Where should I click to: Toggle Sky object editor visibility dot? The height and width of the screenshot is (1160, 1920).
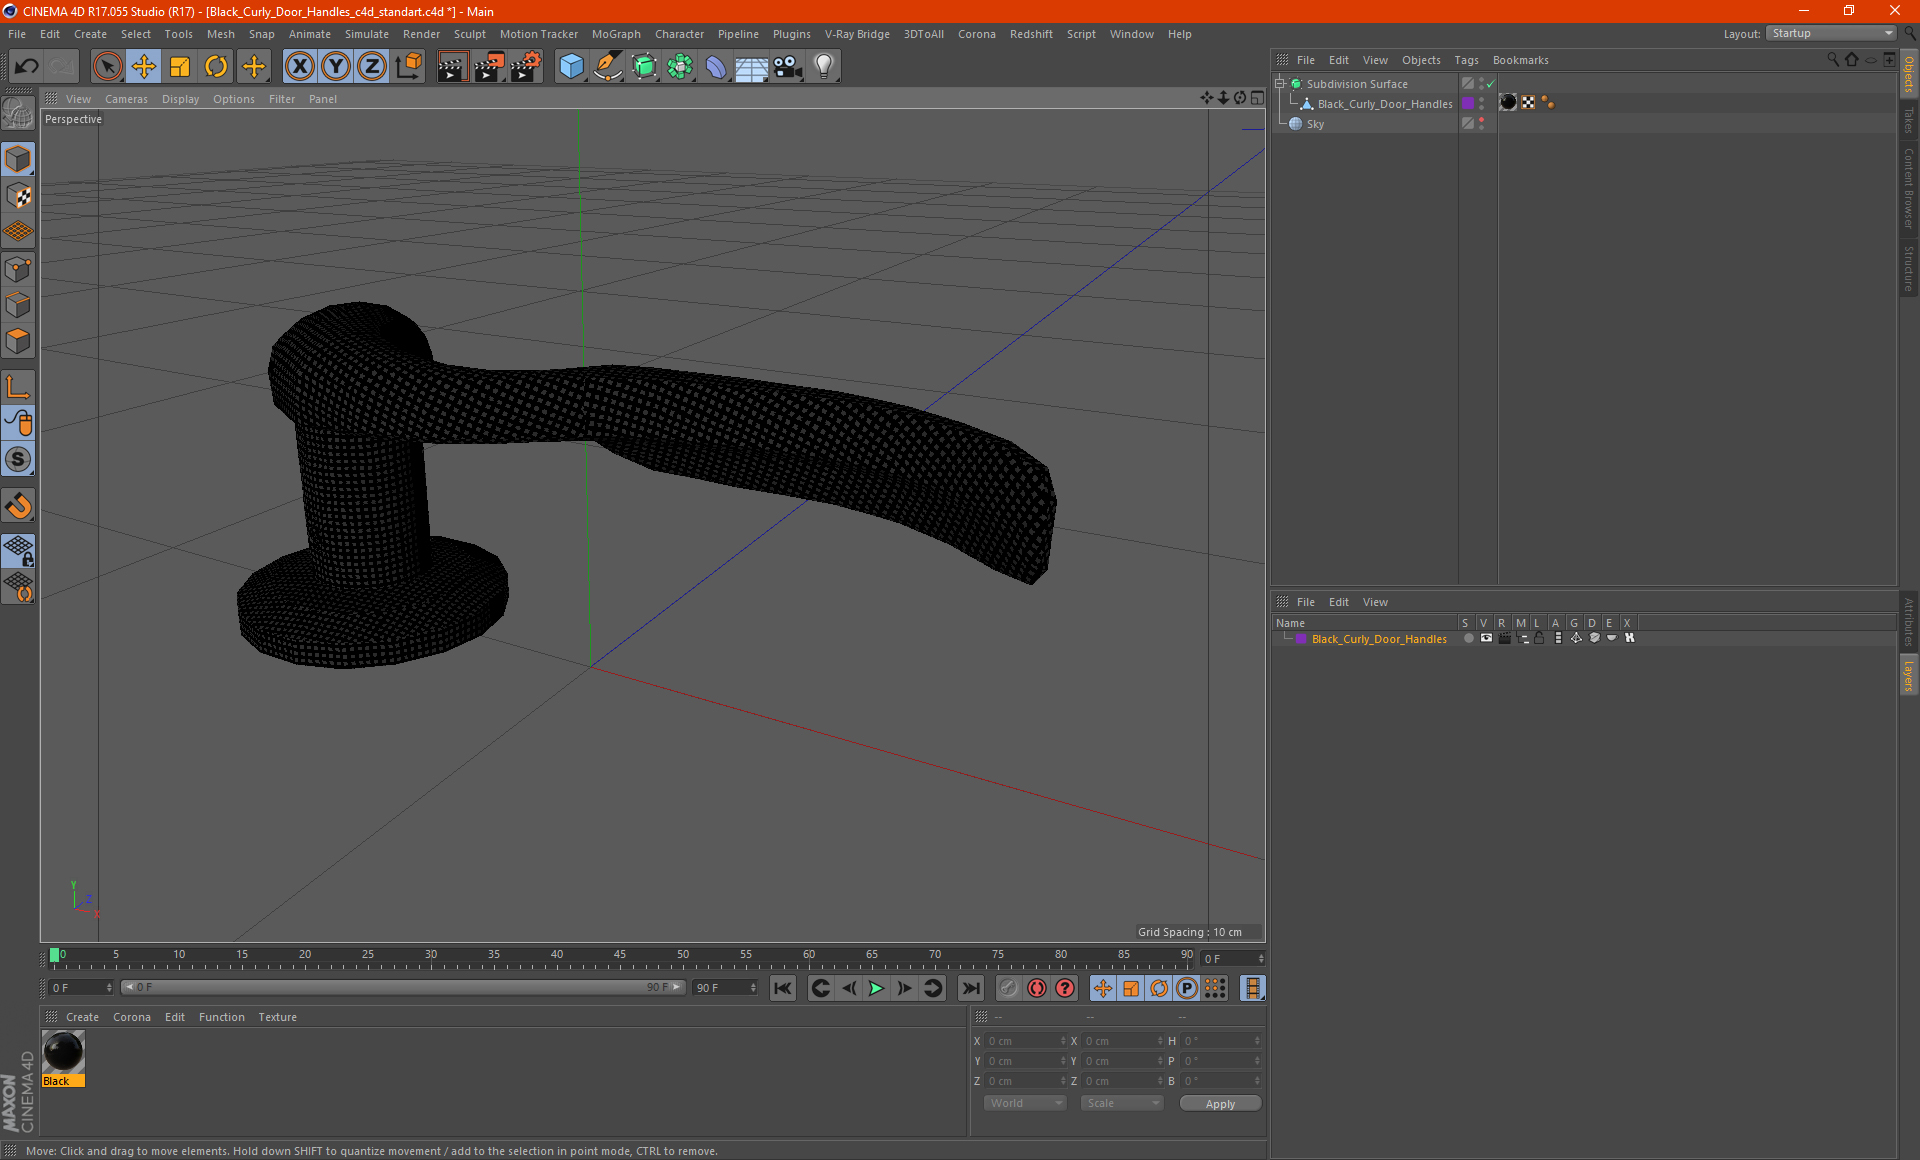(1481, 120)
